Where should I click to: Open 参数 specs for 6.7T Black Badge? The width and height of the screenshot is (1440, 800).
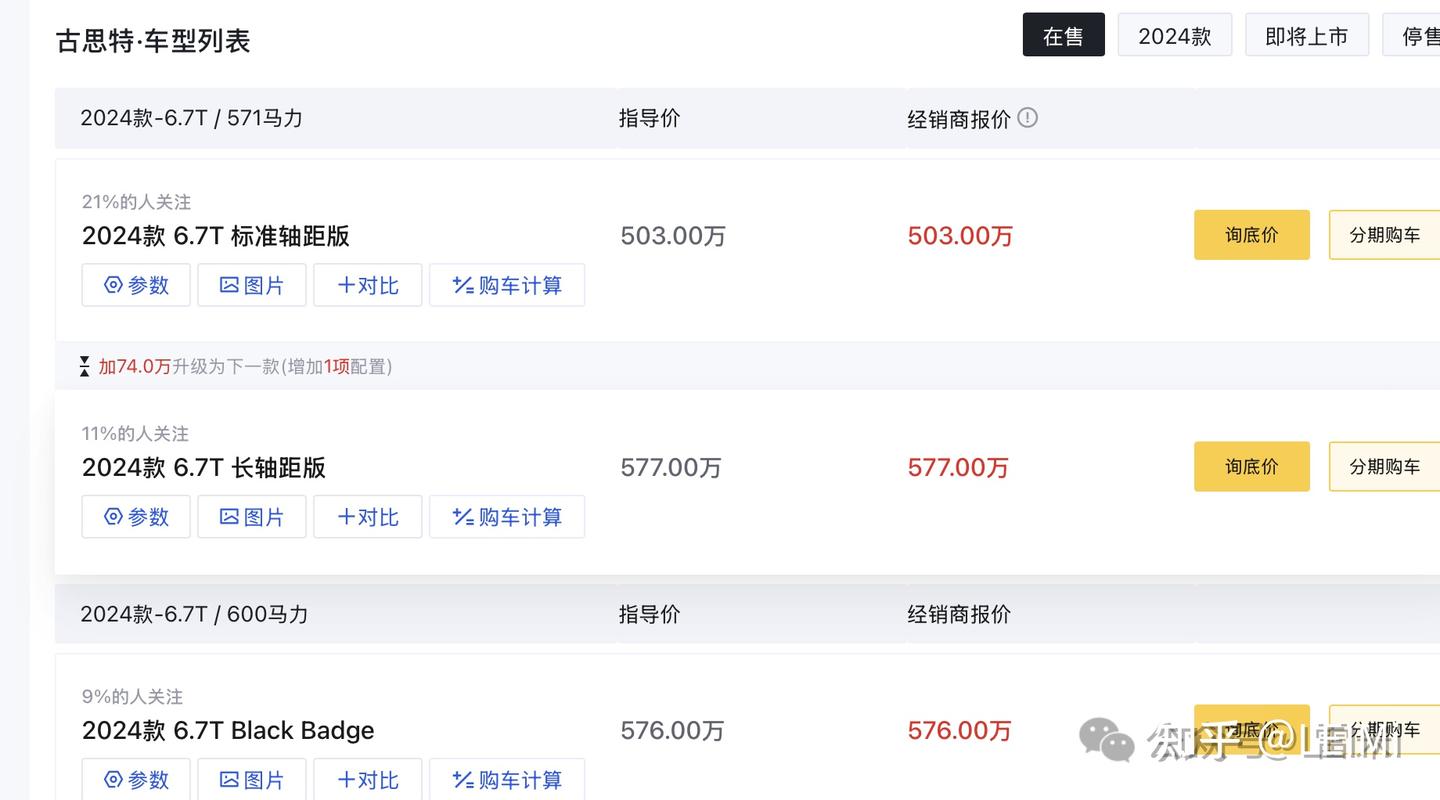coord(136,779)
